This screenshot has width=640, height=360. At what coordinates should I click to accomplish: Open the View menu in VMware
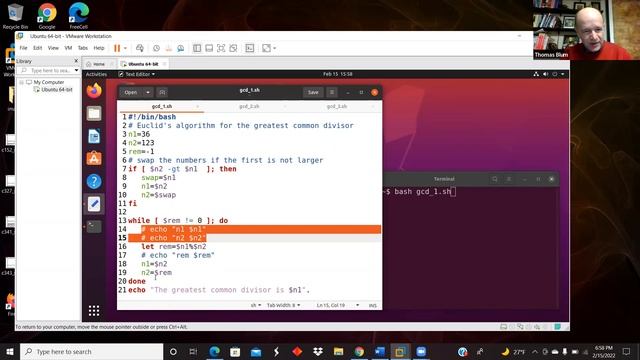pyautogui.click(x=53, y=48)
